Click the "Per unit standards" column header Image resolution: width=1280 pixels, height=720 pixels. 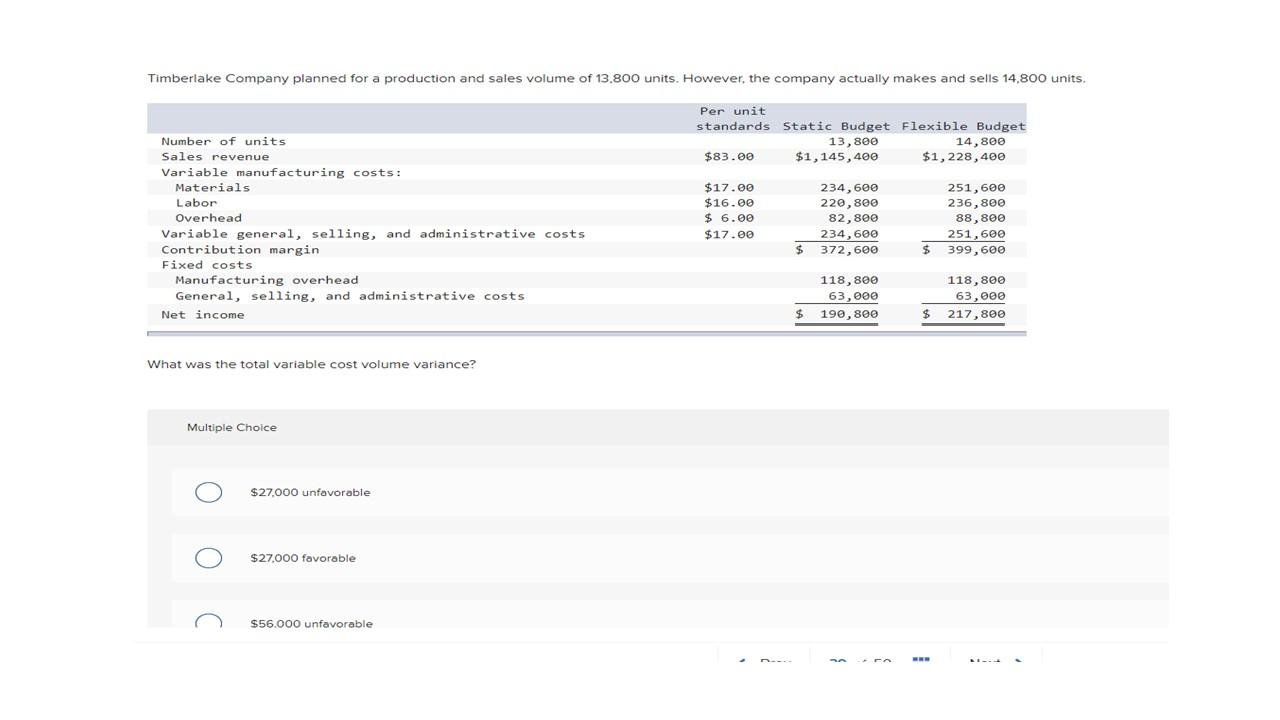click(733, 118)
